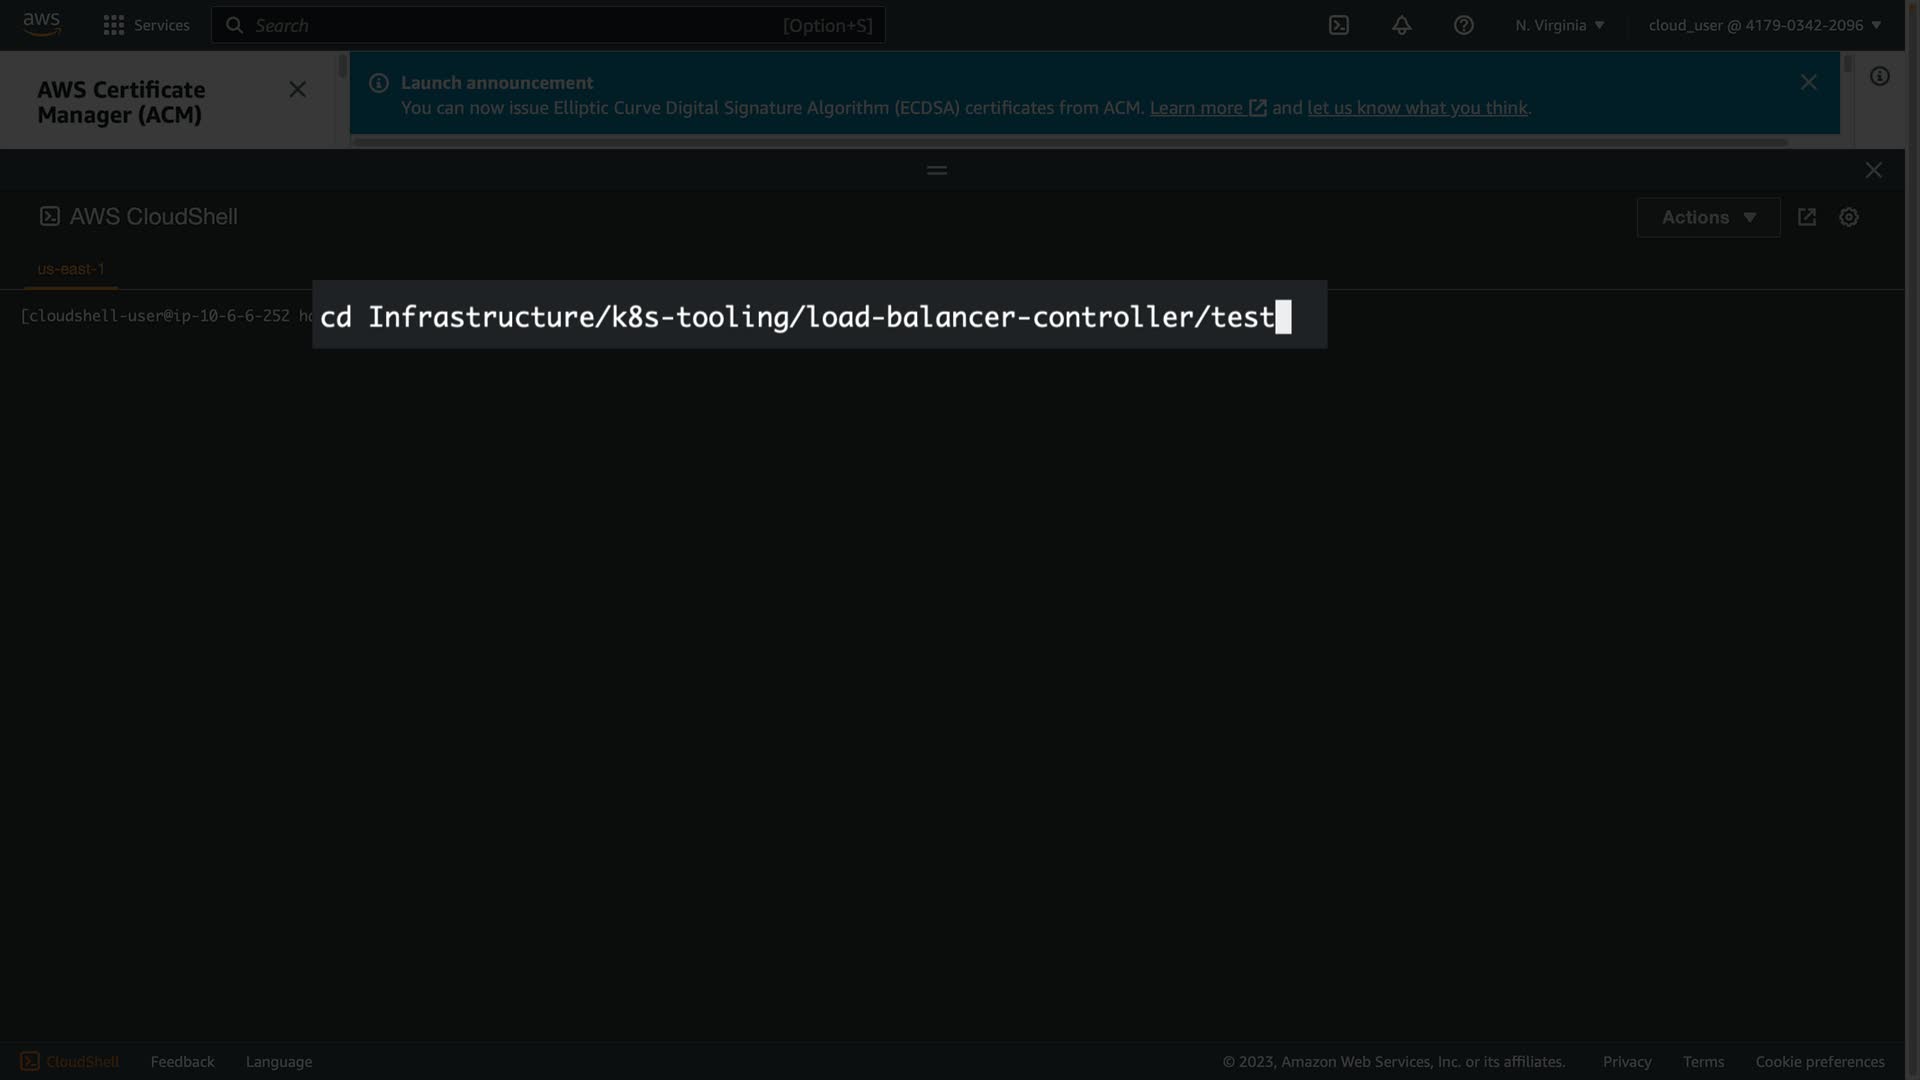The width and height of the screenshot is (1920, 1080).
Task: Open the notifications bell
Action: point(1401,25)
